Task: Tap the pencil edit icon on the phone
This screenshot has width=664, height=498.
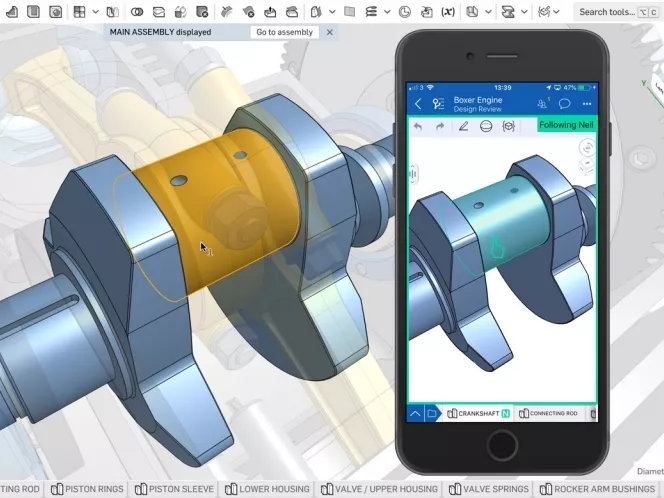Action: [463, 126]
